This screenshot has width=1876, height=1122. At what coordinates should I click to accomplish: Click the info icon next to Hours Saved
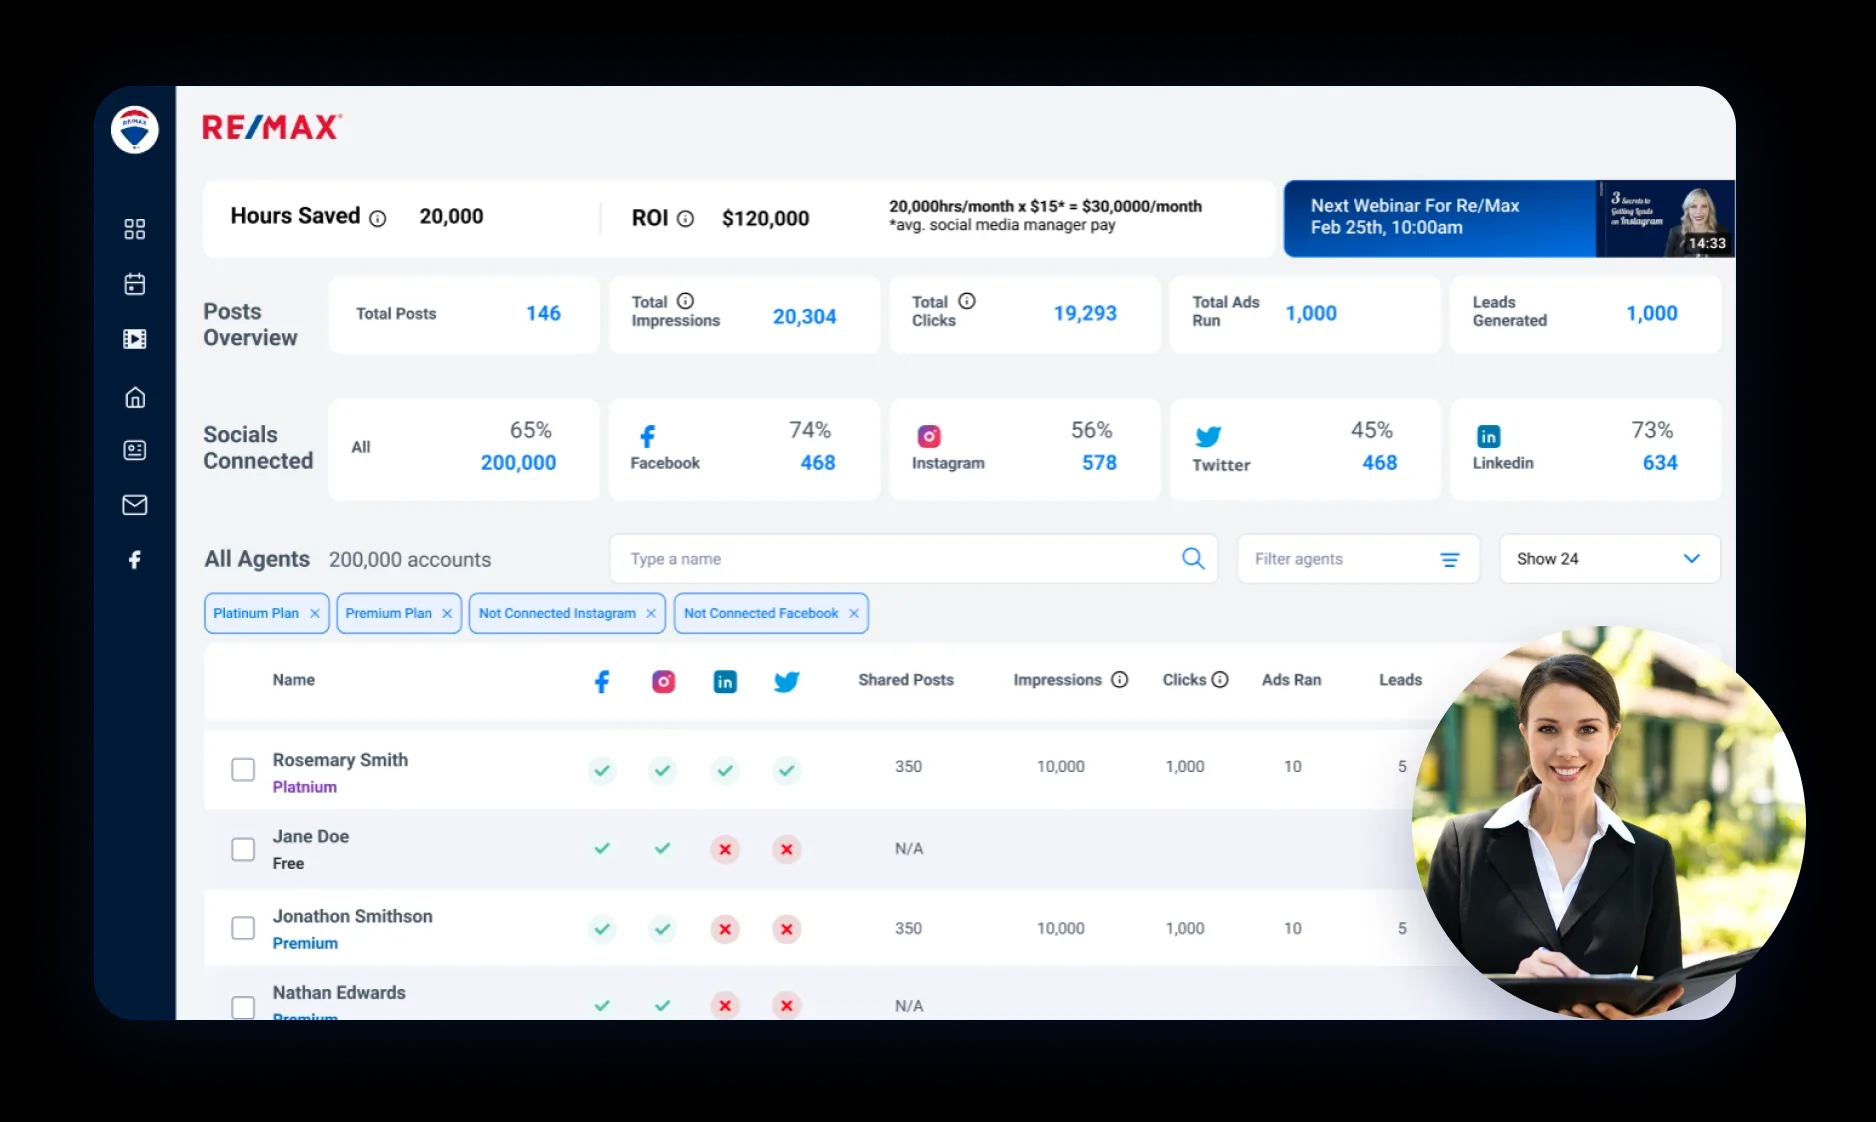[378, 218]
